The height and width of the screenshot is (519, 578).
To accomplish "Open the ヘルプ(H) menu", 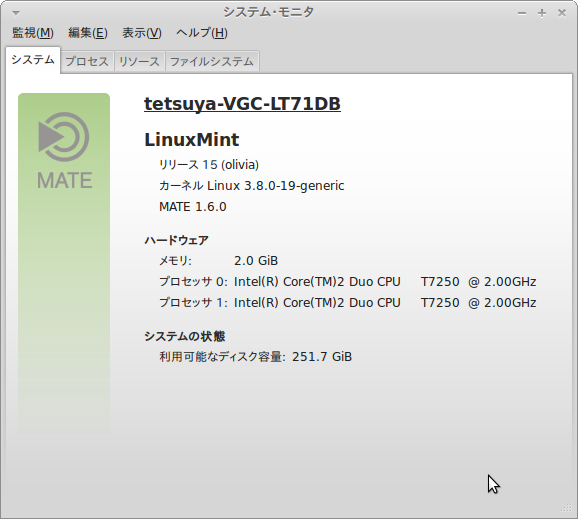I will [x=202, y=33].
